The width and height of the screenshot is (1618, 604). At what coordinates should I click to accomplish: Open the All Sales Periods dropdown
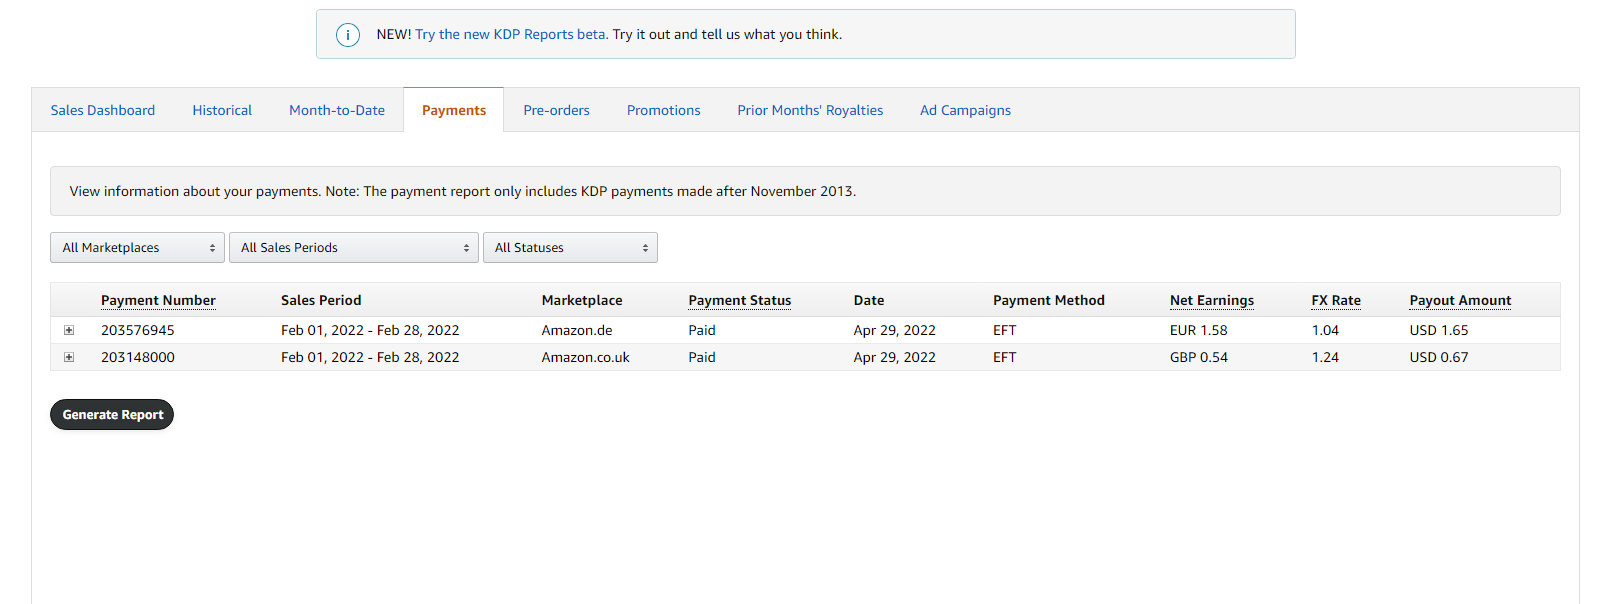(x=353, y=248)
